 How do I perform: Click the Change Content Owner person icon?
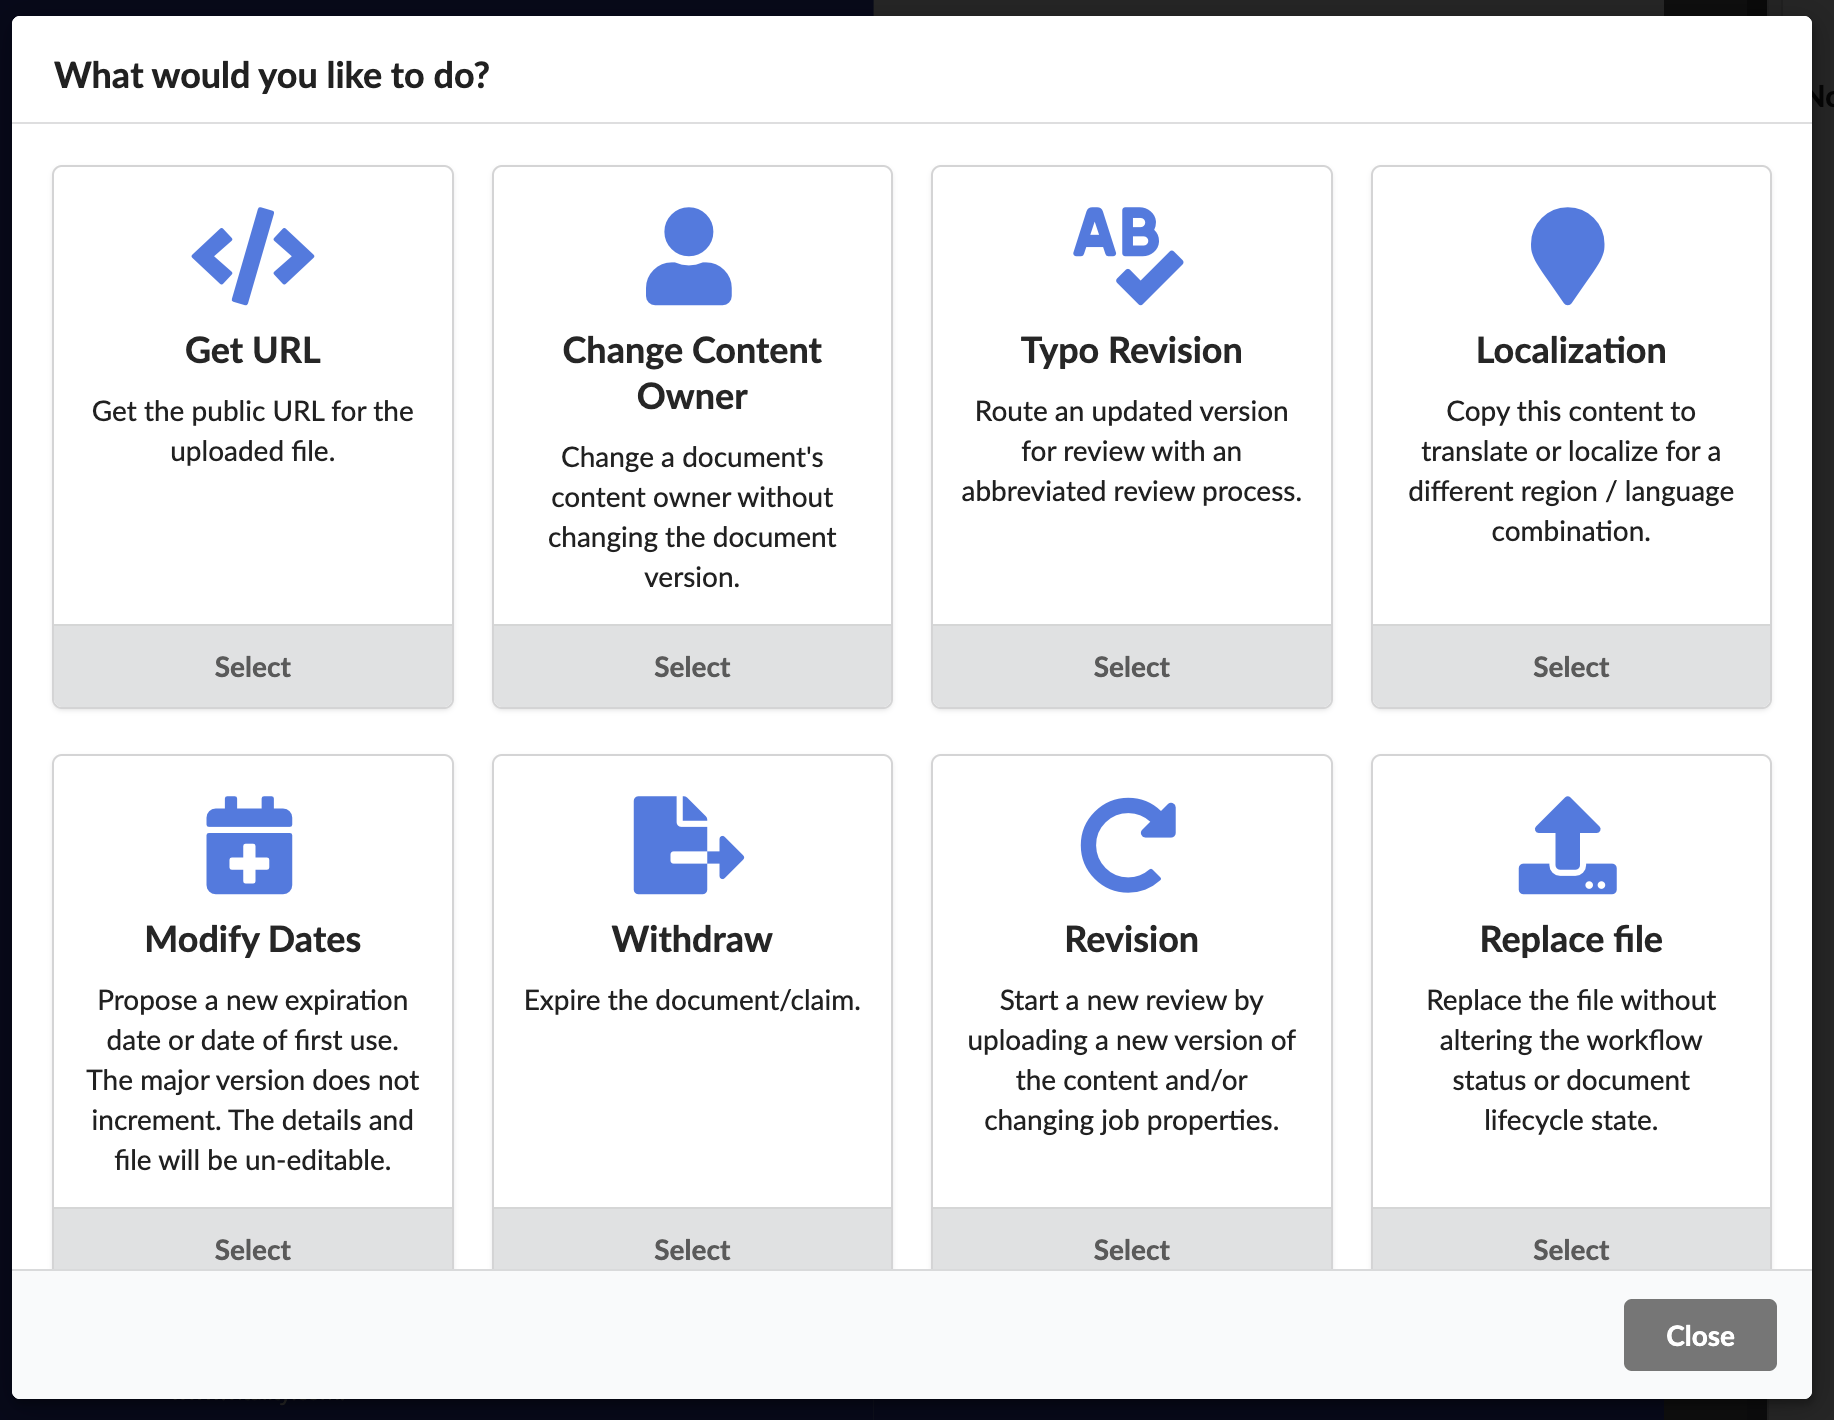(x=689, y=256)
